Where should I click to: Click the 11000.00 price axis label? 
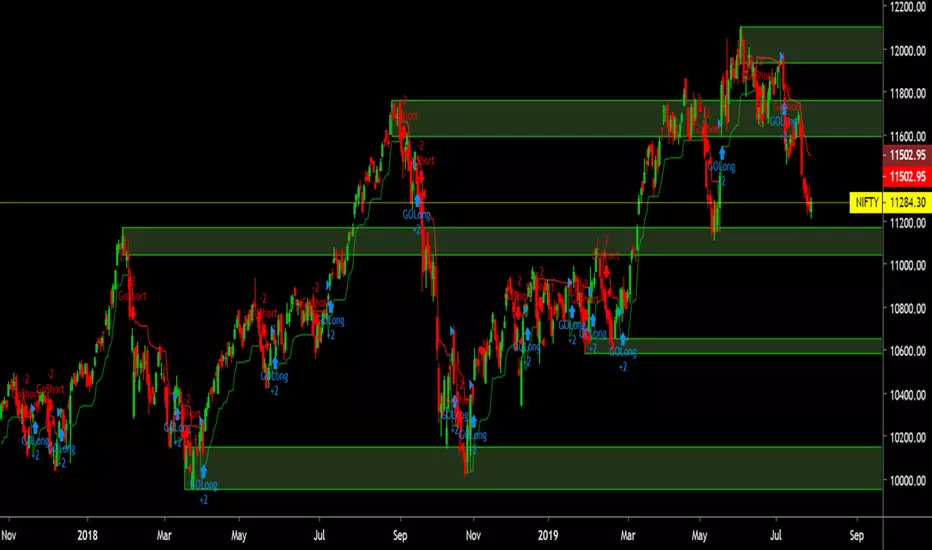point(908,266)
